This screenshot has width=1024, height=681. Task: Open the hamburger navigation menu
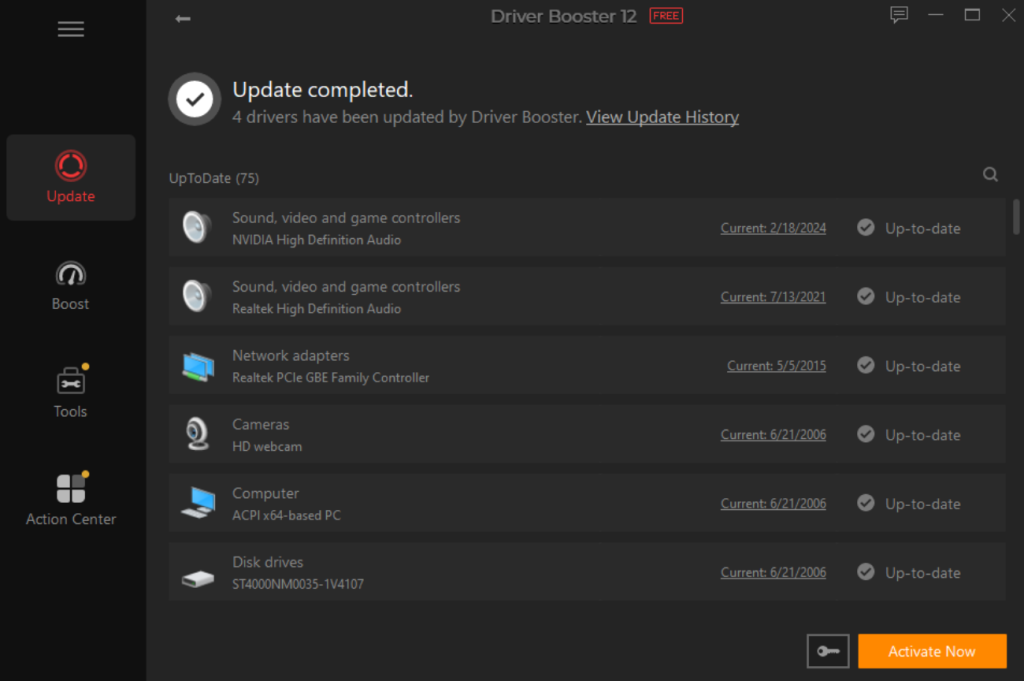(70, 29)
